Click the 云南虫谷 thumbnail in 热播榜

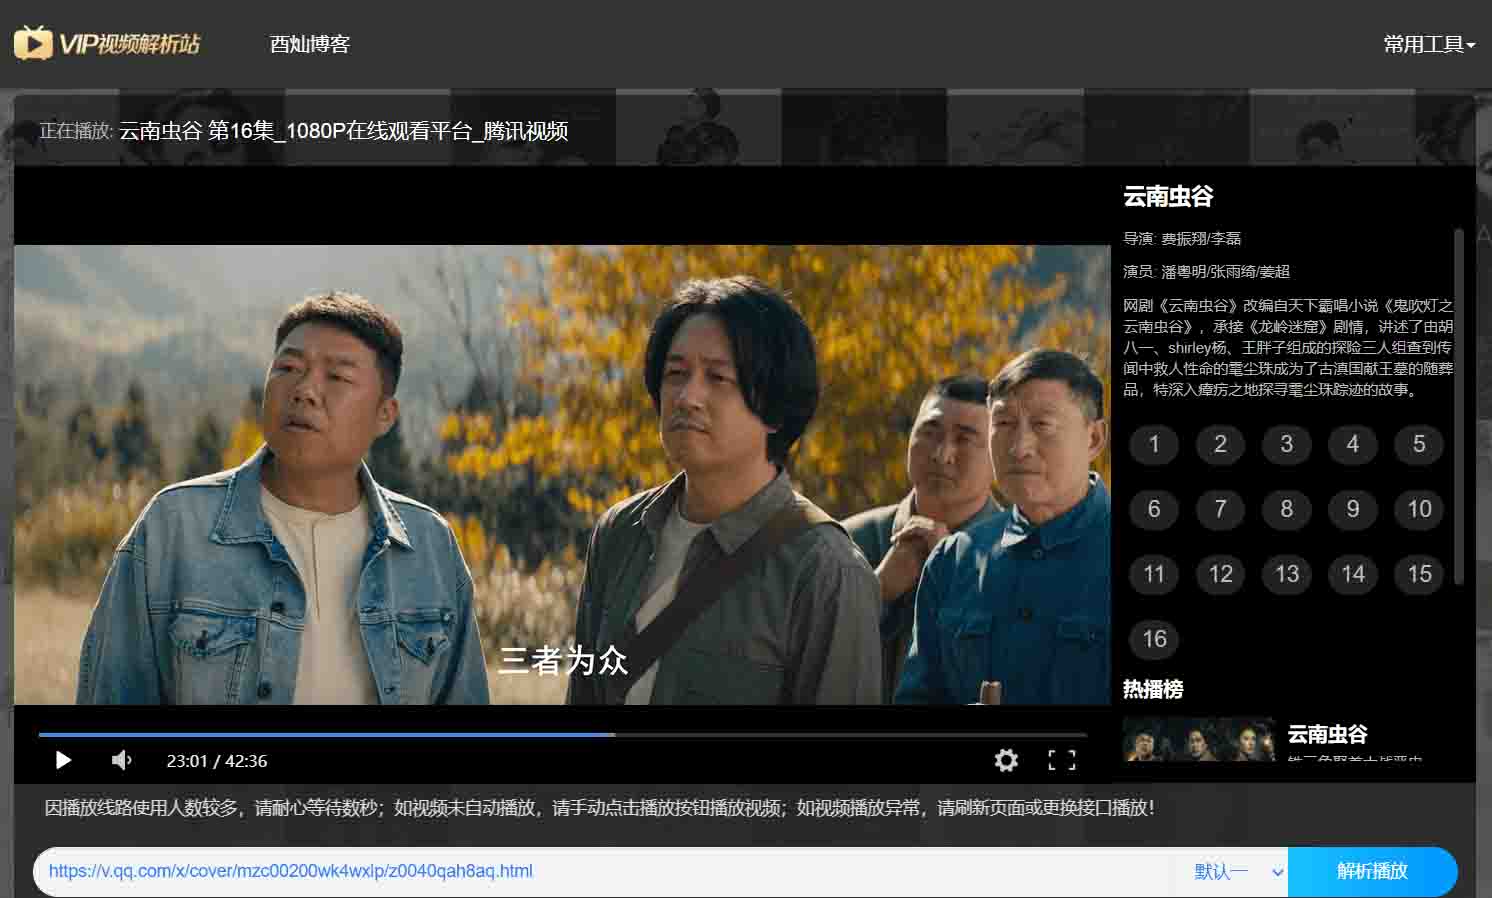click(1199, 739)
